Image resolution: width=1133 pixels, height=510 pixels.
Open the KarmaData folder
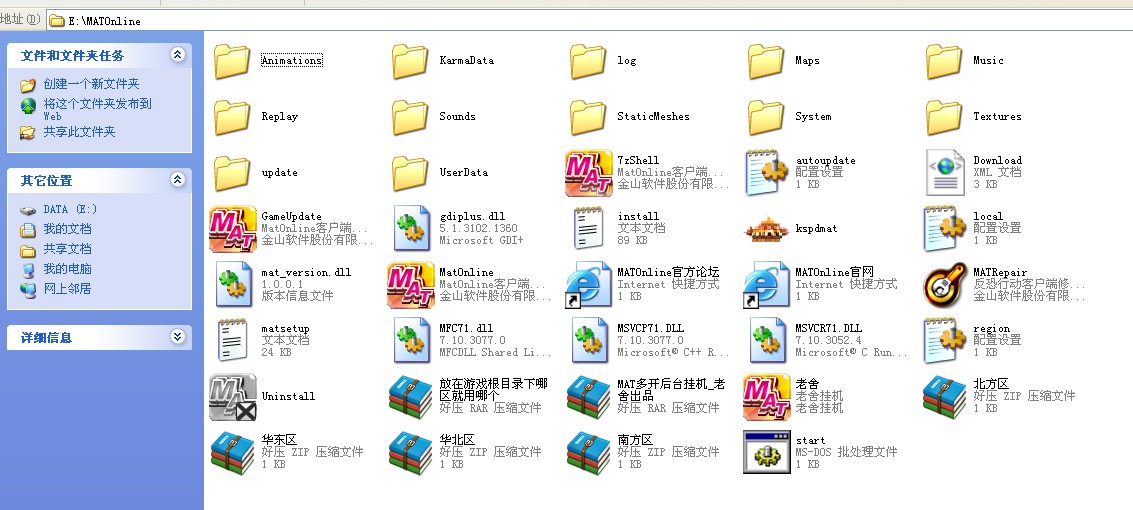(x=410, y=61)
